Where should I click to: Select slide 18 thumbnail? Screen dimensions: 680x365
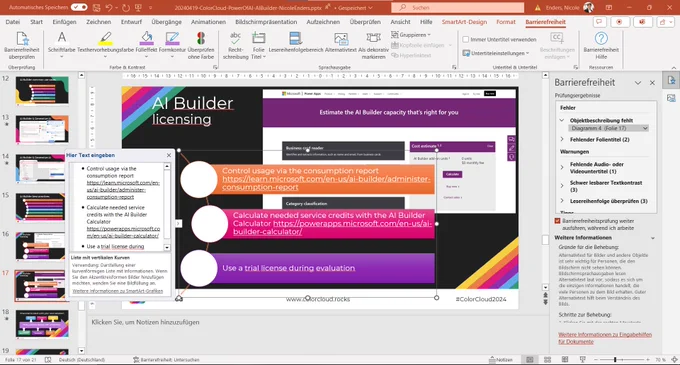42,324
